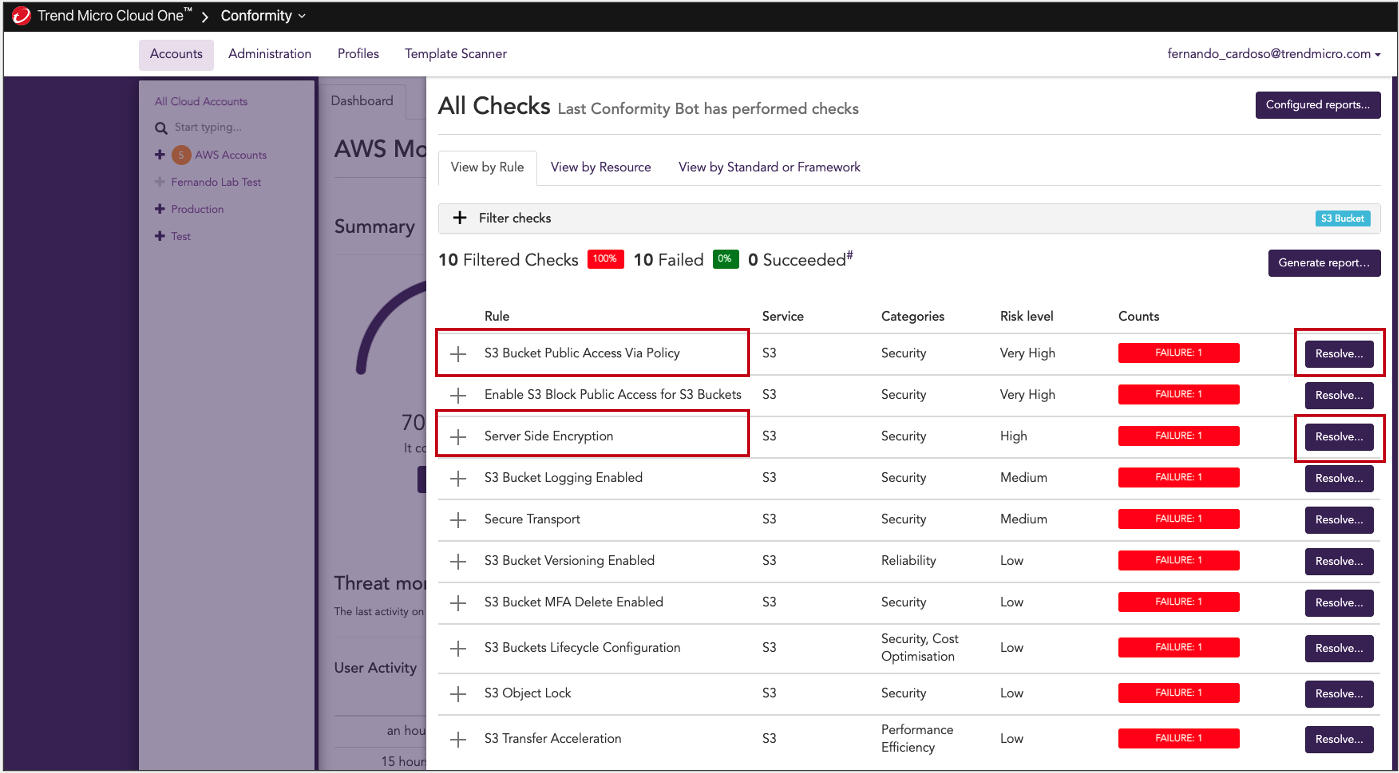Click Performance Efficiency category text
Viewport: 1399px width, 773px height.
[917, 739]
